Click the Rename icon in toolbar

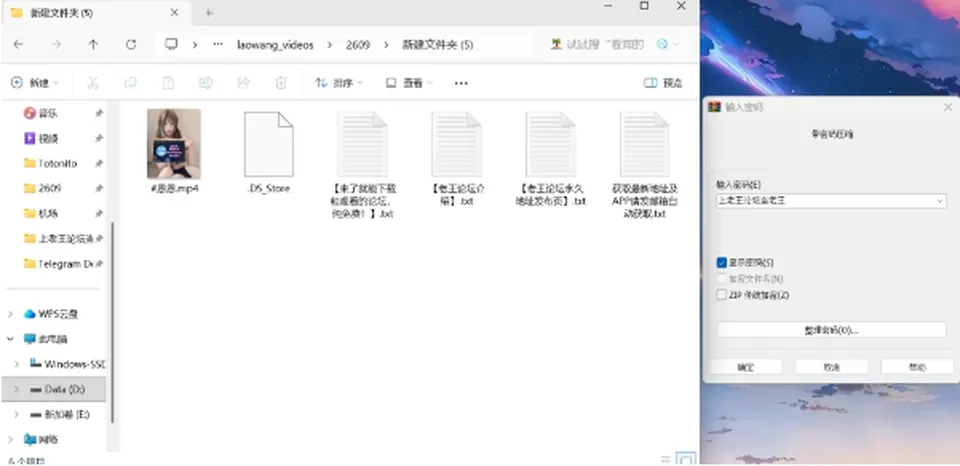(x=205, y=83)
